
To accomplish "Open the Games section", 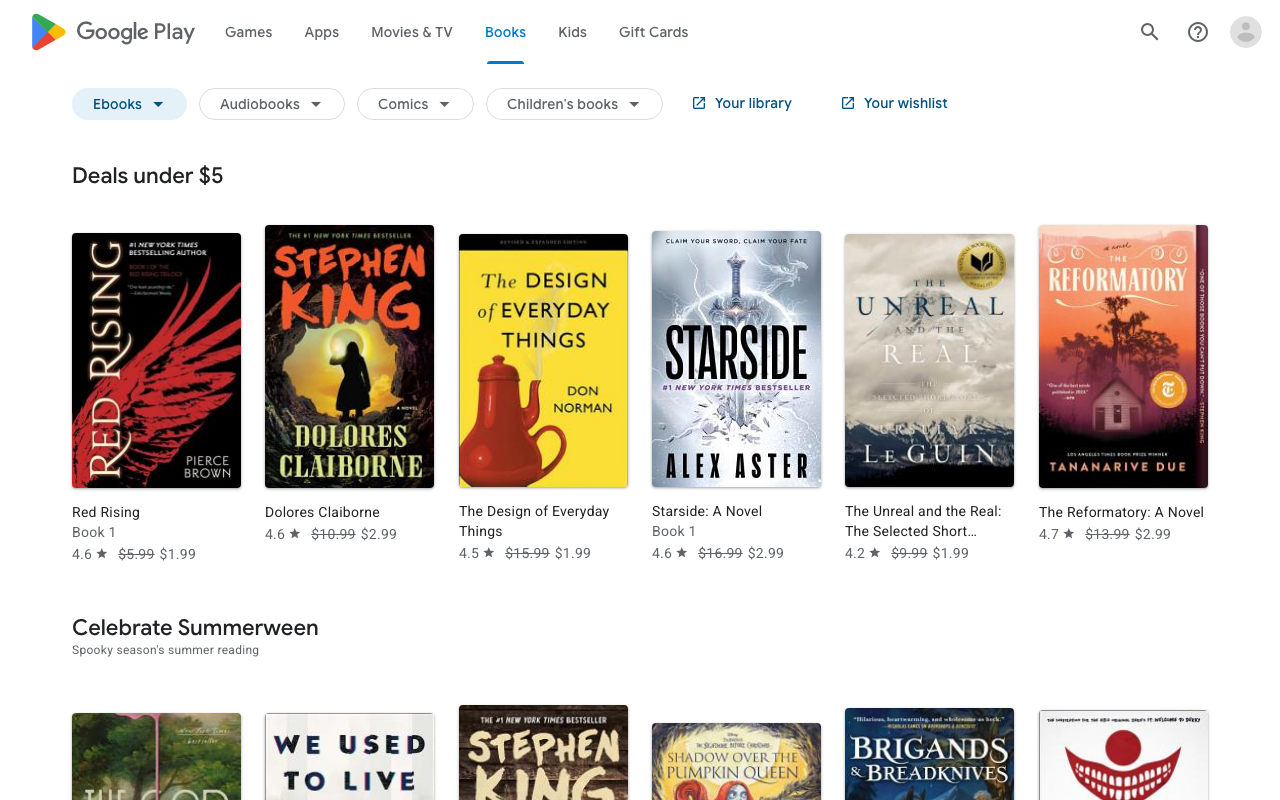I will 249,32.
